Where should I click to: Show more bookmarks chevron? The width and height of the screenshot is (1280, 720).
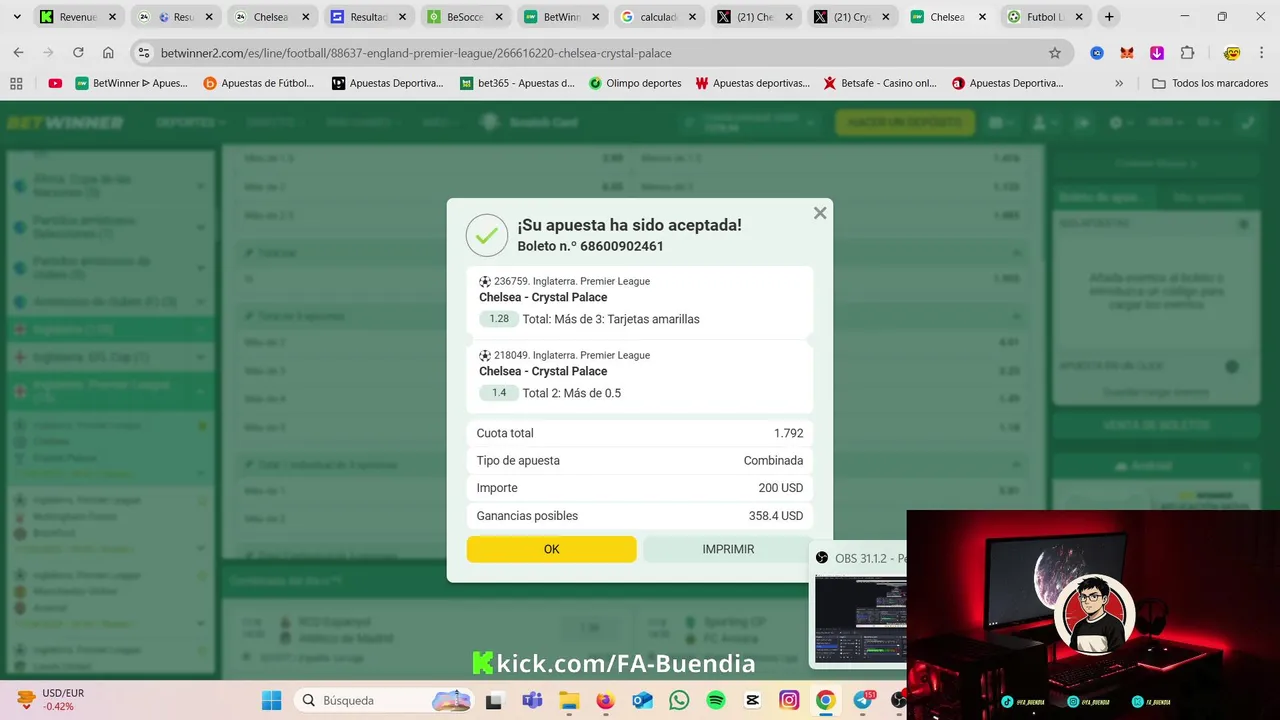click(x=1119, y=83)
